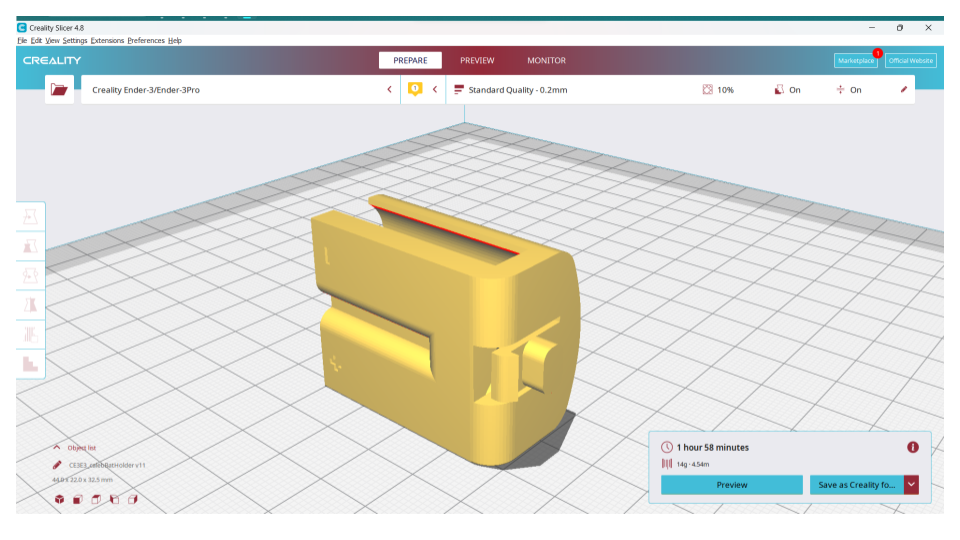The image size is (960, 540).
Task: Click the Marketplace button
Action: (856, 61)
